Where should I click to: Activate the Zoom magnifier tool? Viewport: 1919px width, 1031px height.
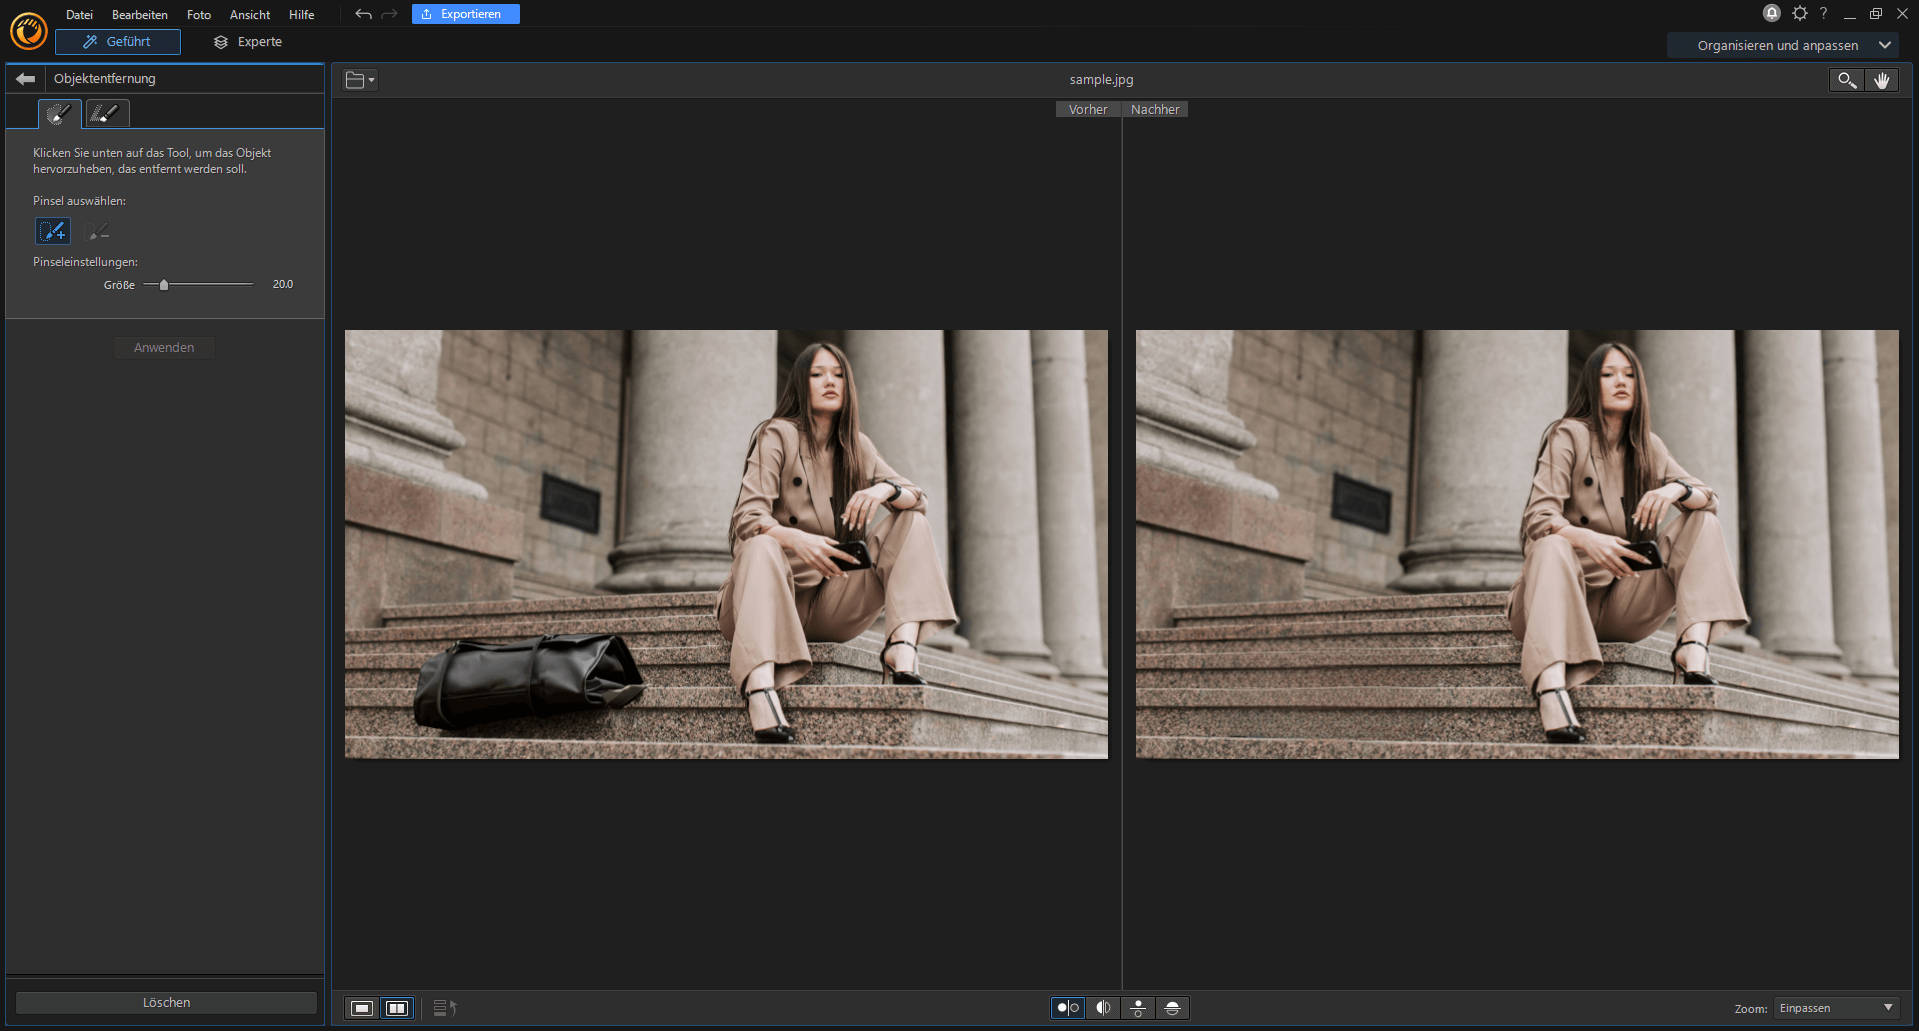[x=1845, y=80]
